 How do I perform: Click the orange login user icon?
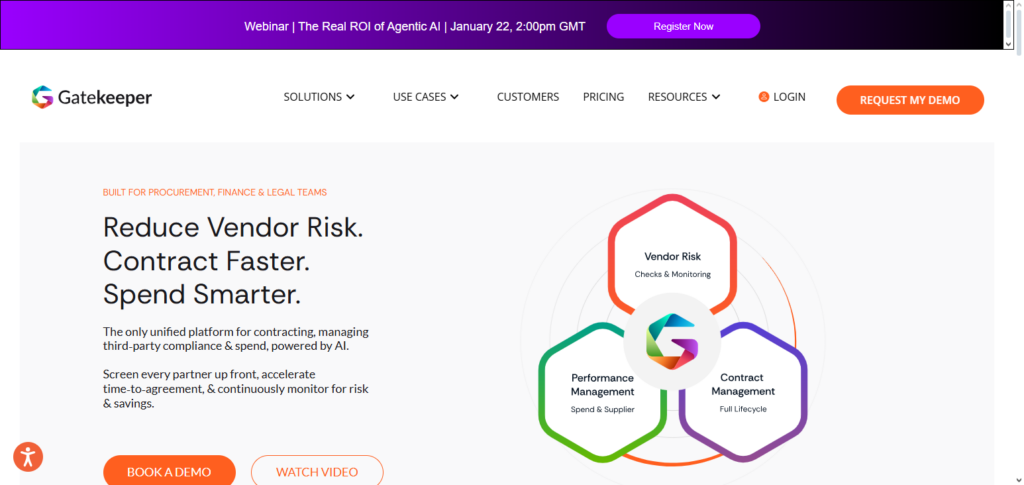coord(764,97)
